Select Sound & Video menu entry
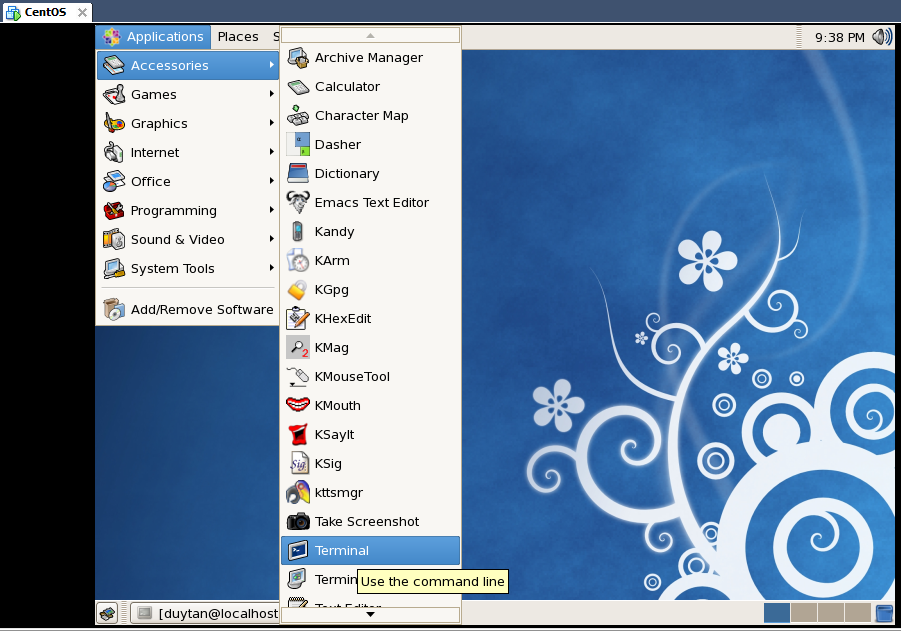 [187, 240]
